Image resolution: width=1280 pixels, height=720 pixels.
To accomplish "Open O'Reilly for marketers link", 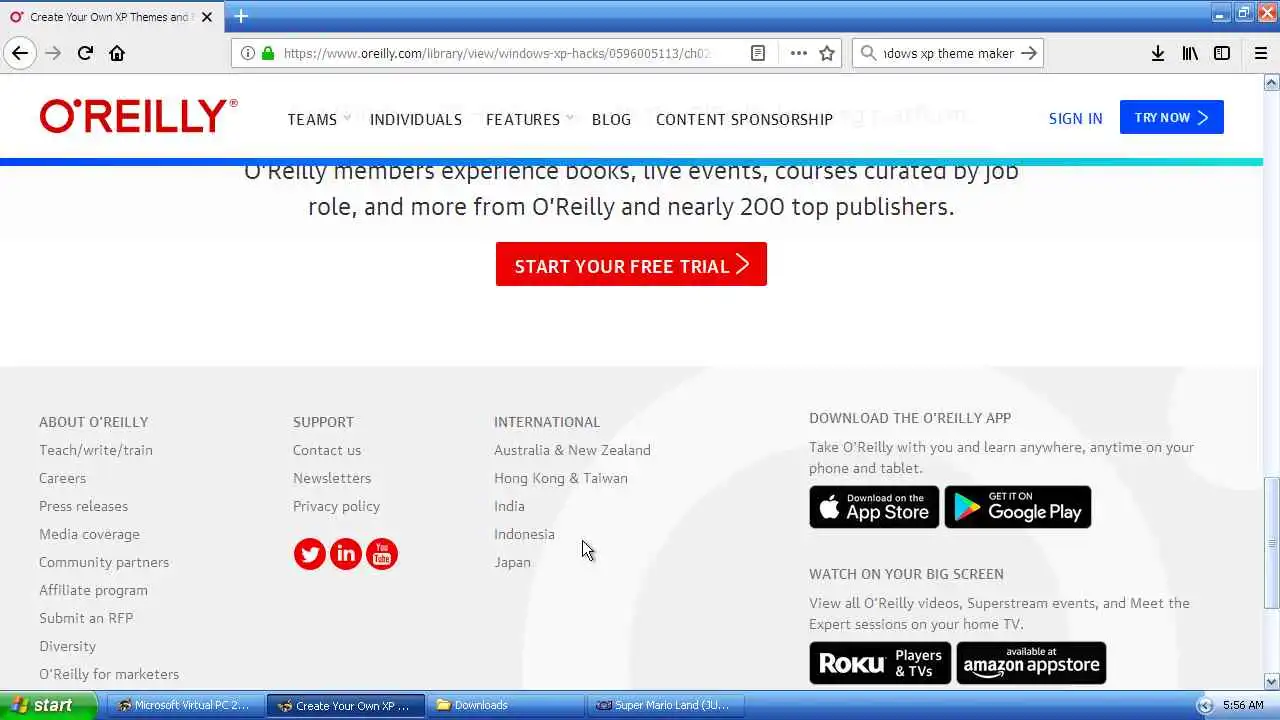I will click(109, 674).
